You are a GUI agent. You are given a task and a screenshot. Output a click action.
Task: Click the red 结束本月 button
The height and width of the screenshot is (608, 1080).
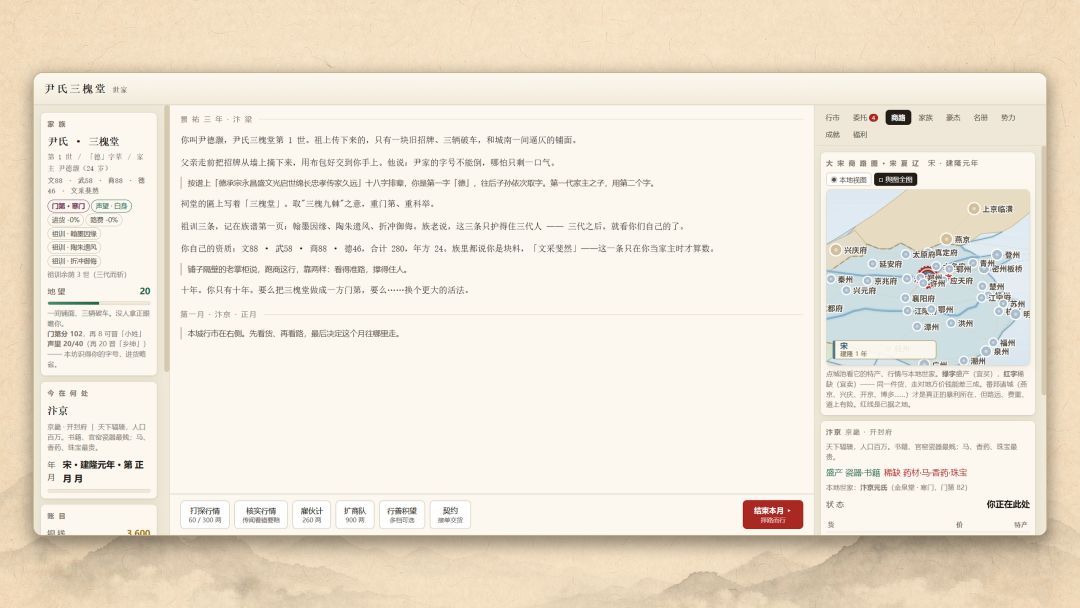coord(773,514)
